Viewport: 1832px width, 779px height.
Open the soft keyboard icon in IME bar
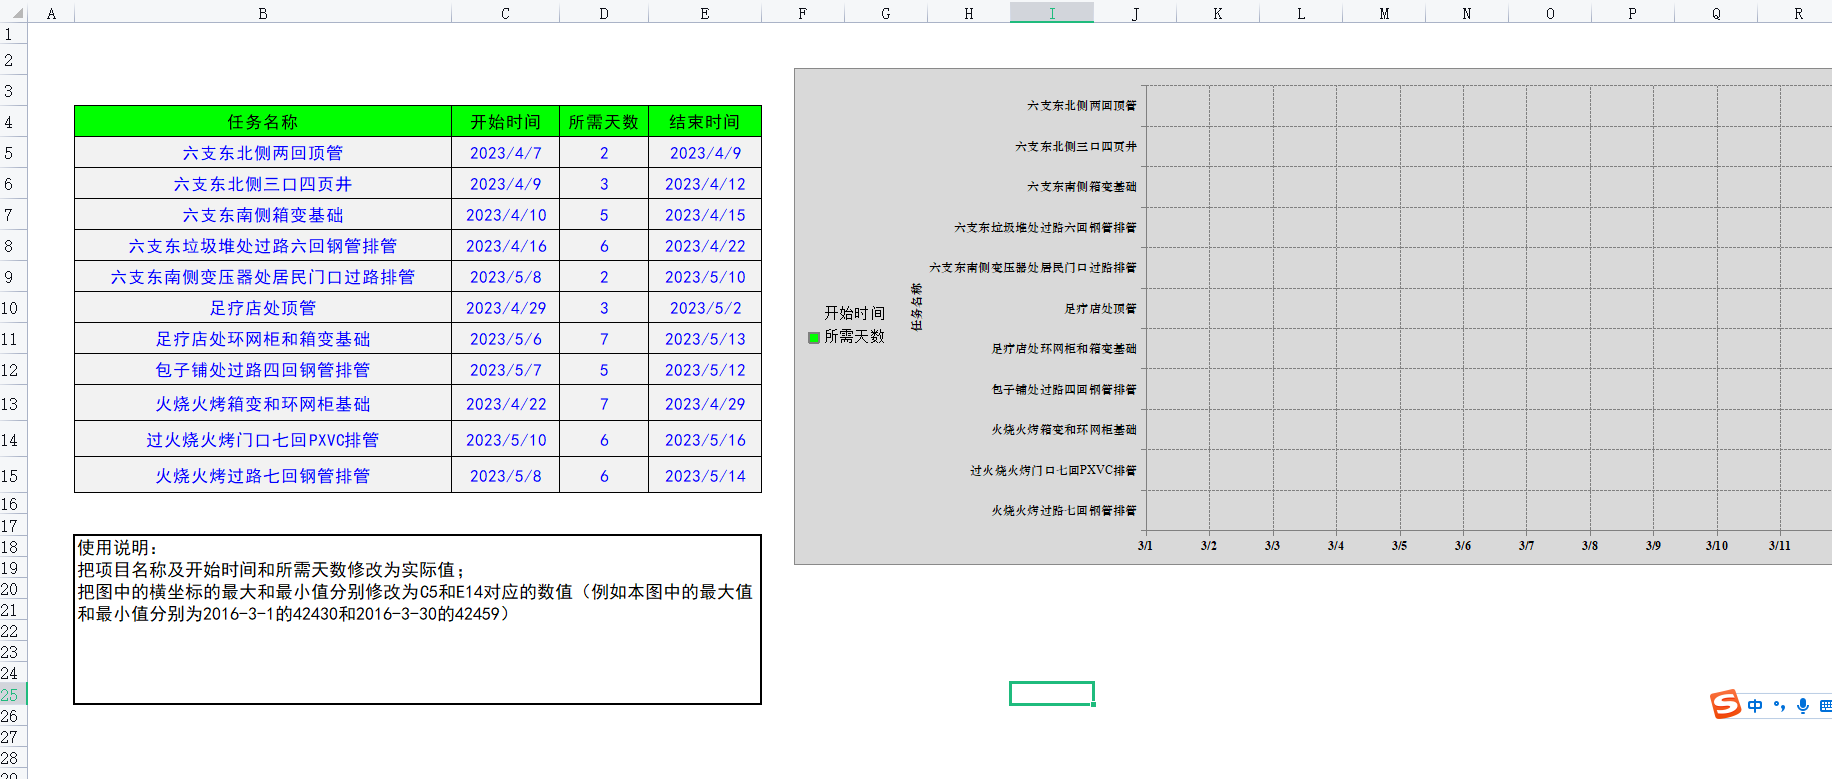coord(1825,706)
